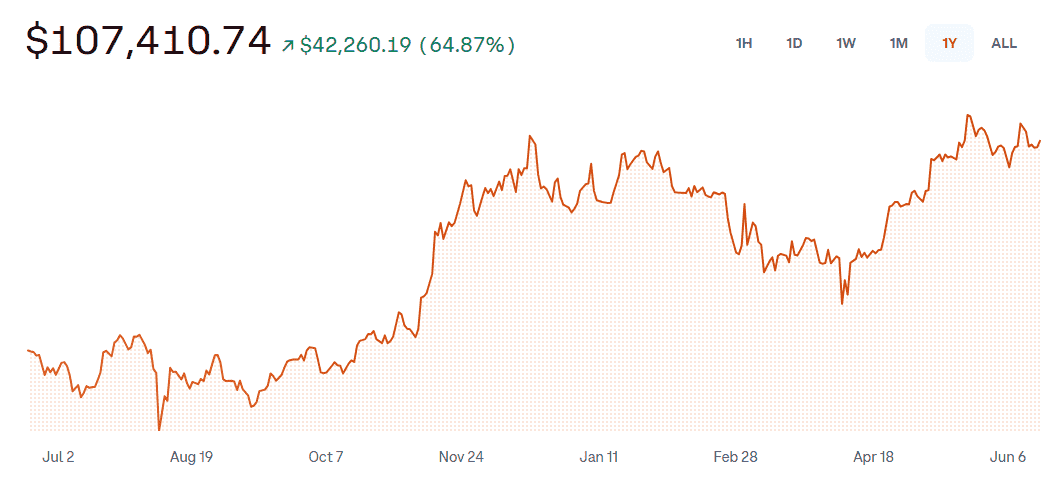Click the Nov 24 date label

461,457
